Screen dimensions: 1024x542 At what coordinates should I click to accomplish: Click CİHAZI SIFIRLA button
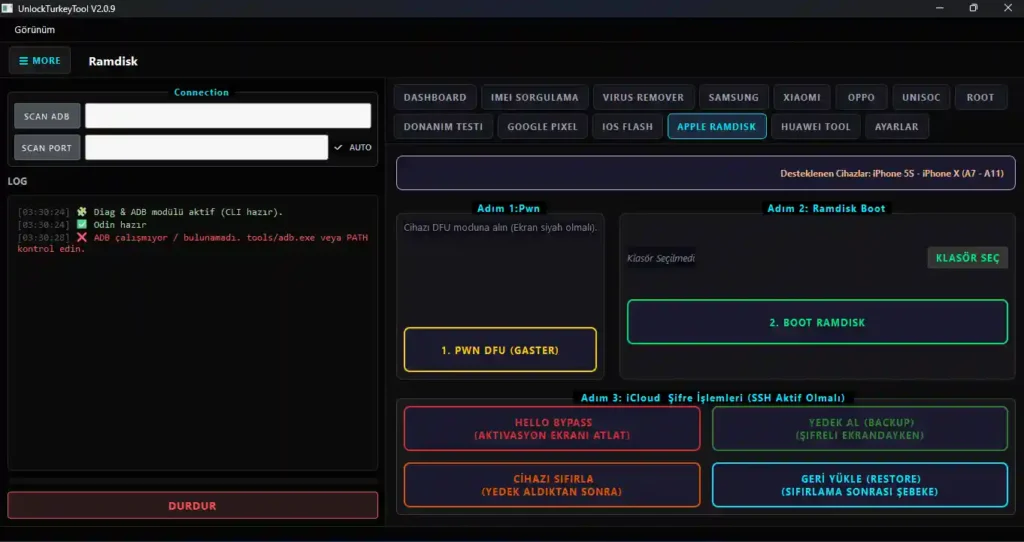tap(552, 485)
